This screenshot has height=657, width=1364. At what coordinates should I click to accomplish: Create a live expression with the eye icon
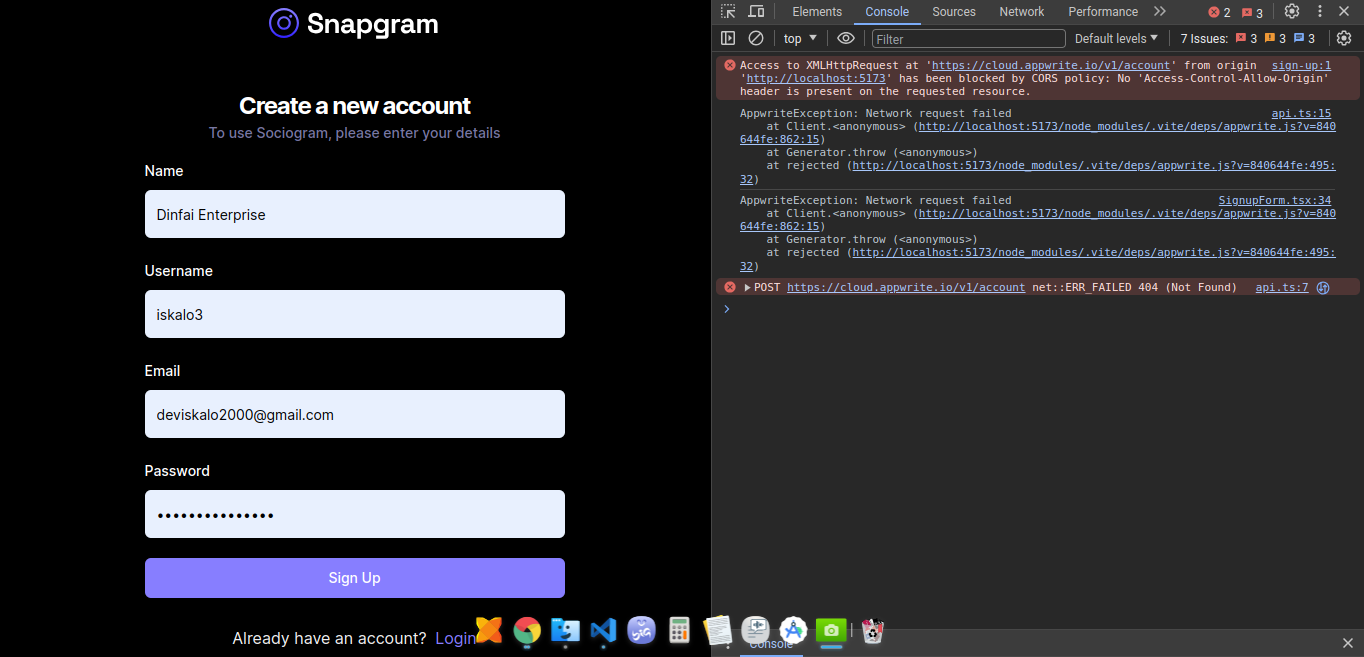point(845,38)
